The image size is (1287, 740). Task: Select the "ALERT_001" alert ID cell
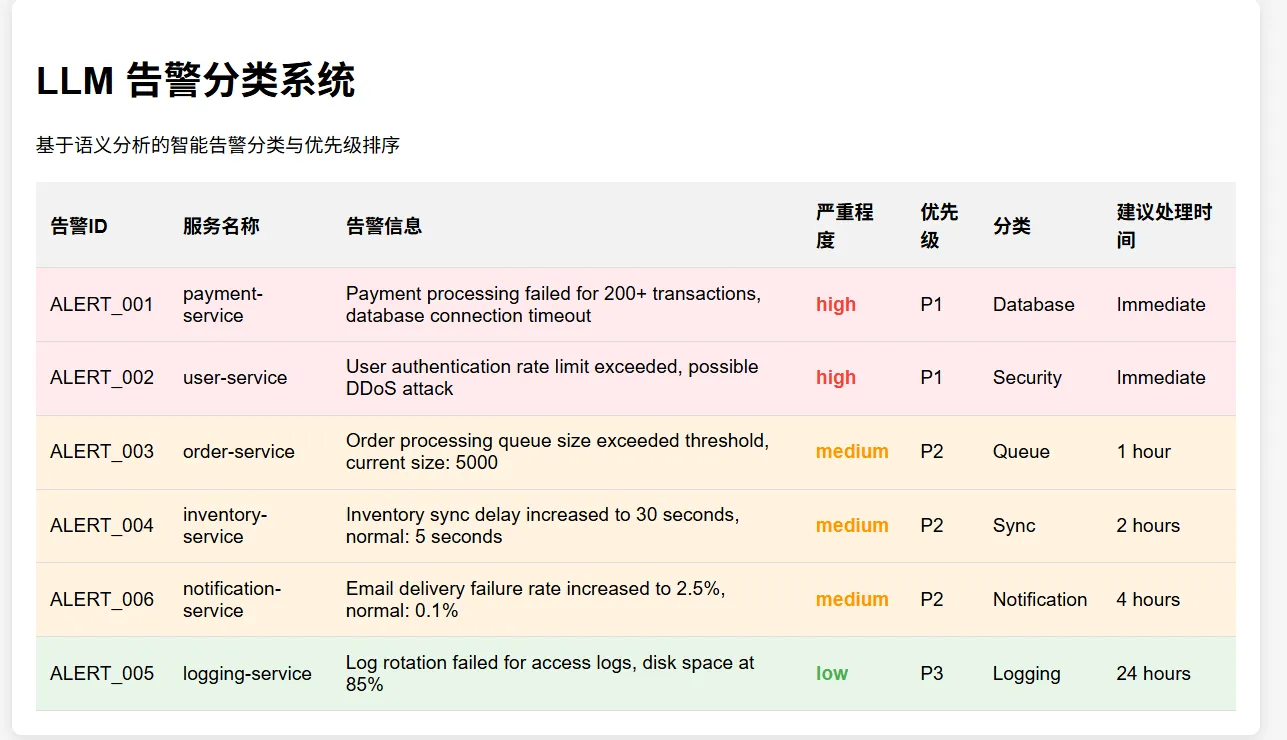(102, 305)
